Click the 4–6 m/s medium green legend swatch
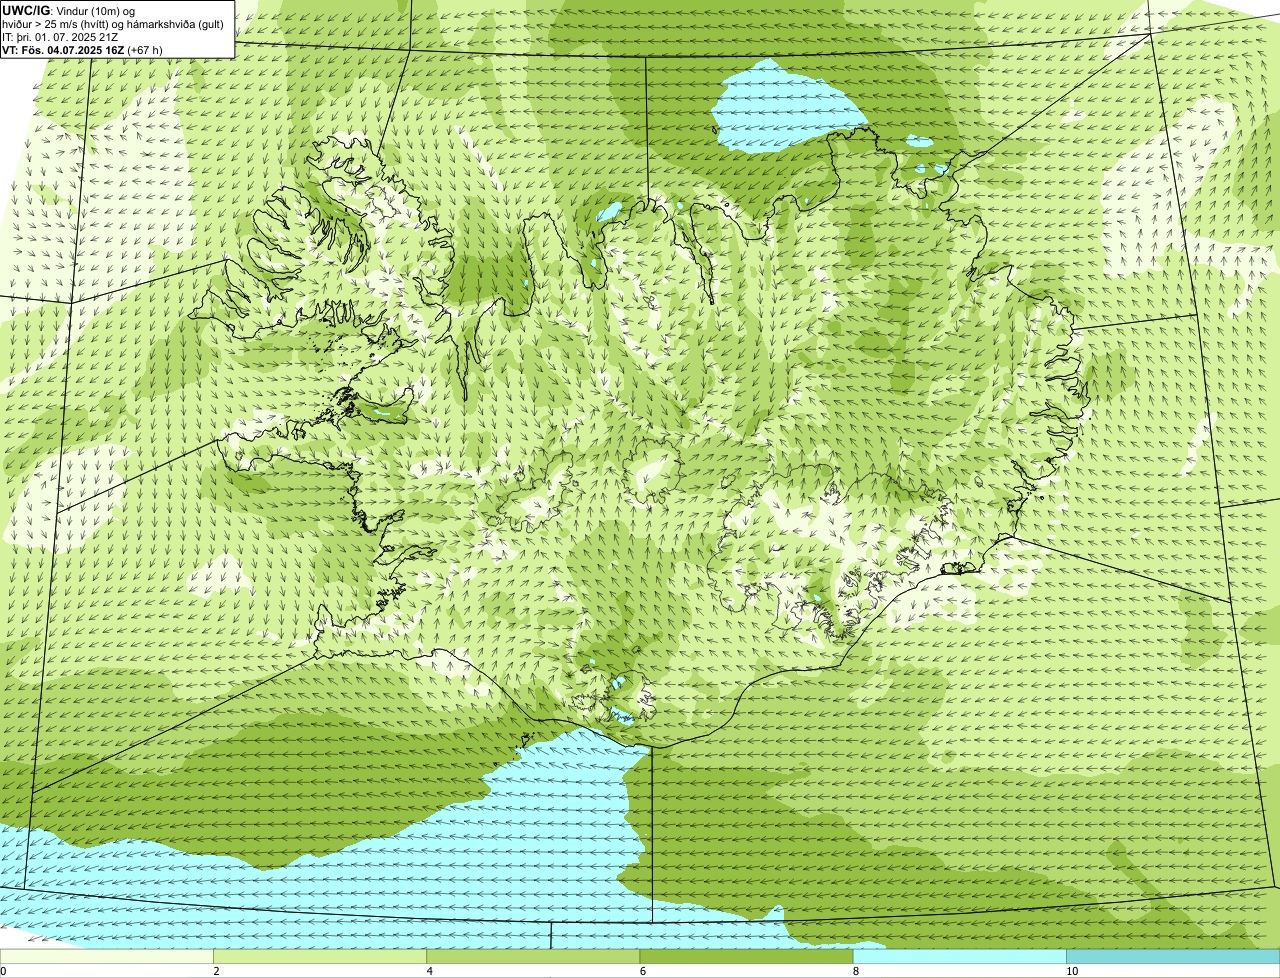 [x=532, y=957]
